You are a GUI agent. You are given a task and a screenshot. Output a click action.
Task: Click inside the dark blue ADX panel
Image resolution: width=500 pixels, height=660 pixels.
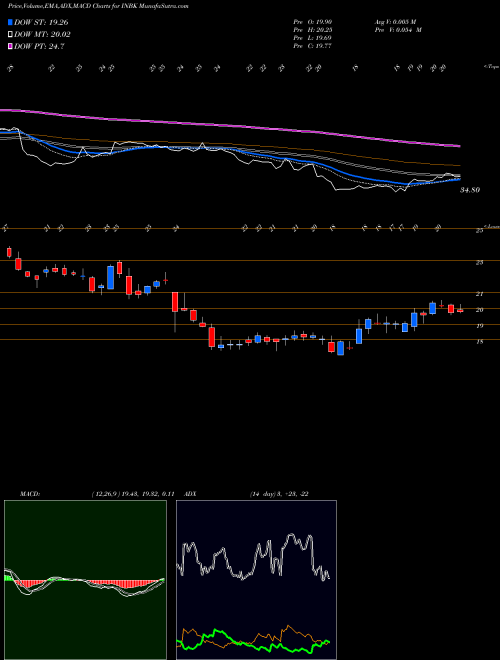[256, 580]
